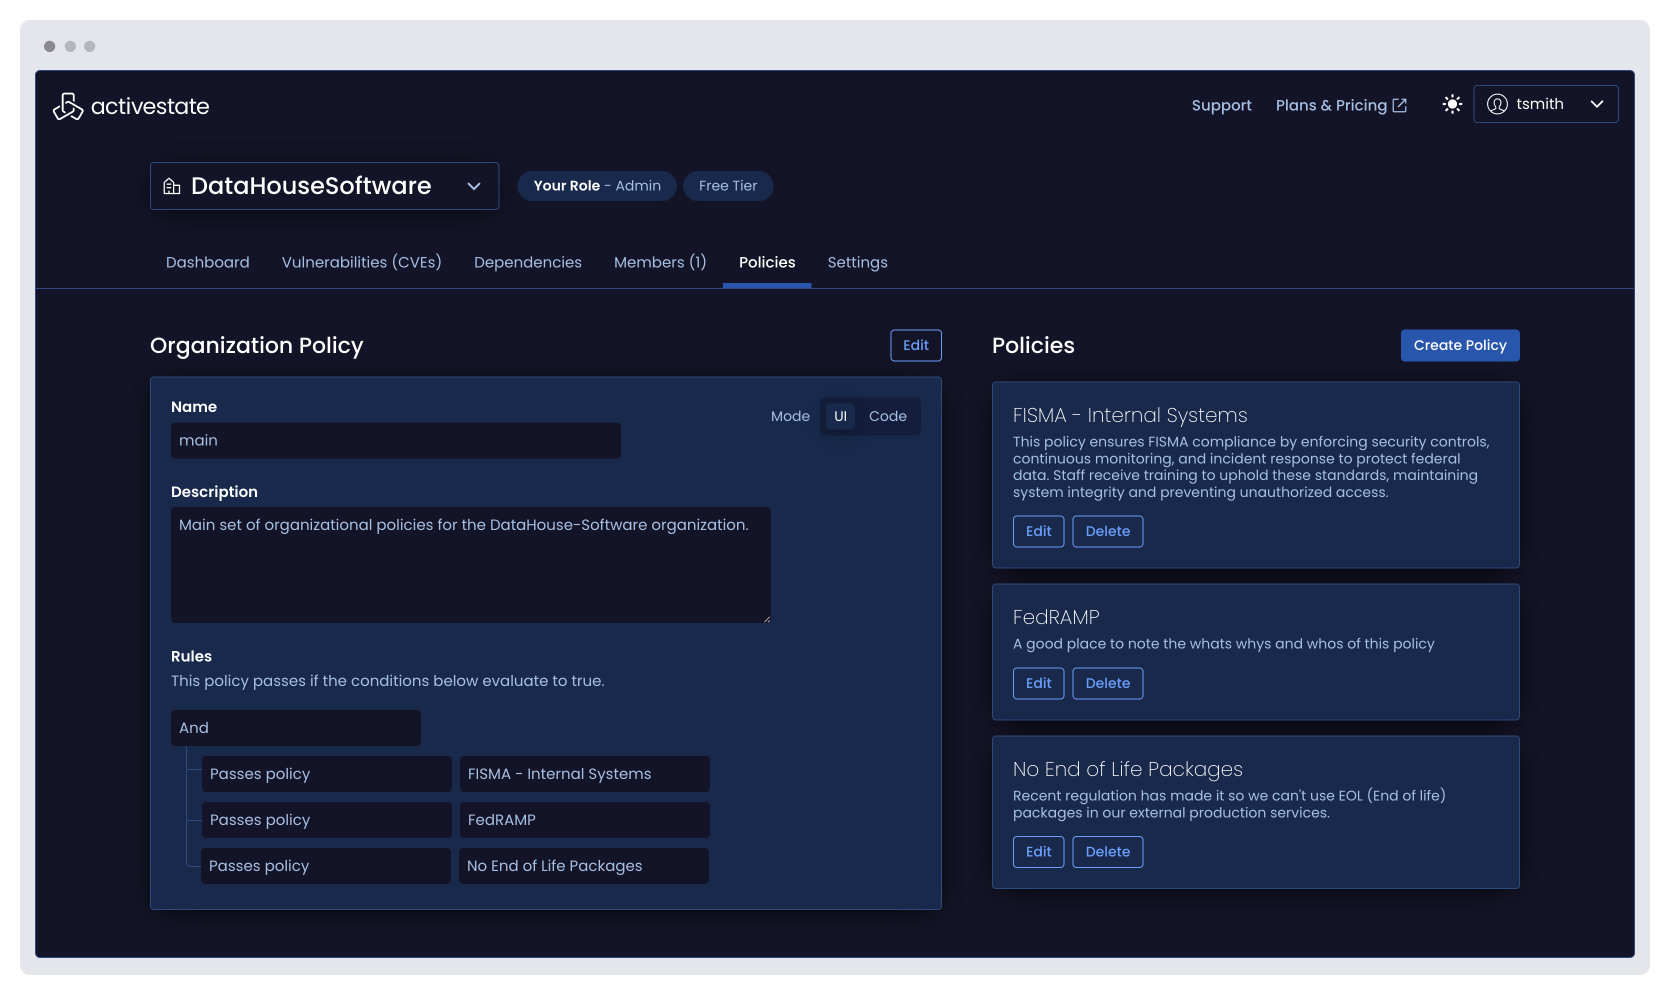Click the FedRAMP card description text
Image resolution: width=1670 pixels, height=1000 pixels.
coord(1223,644)
